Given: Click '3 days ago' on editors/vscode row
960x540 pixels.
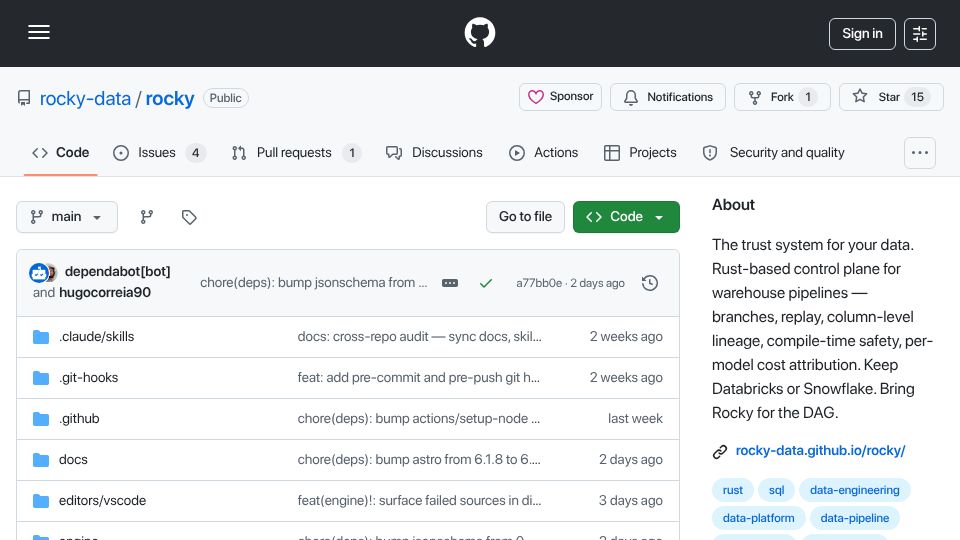Looking at the screenshot, I should tap(631, 500).
